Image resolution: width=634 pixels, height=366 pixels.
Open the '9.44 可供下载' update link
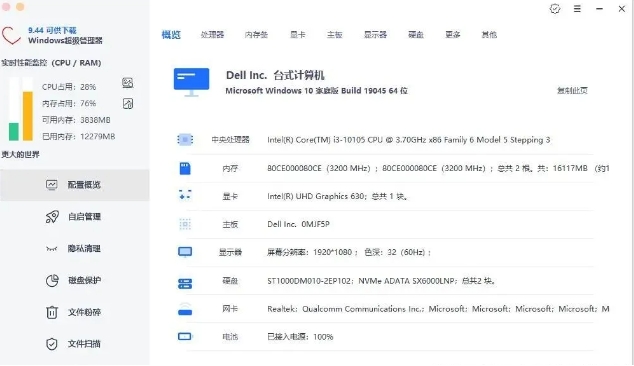tap(52, 30)
